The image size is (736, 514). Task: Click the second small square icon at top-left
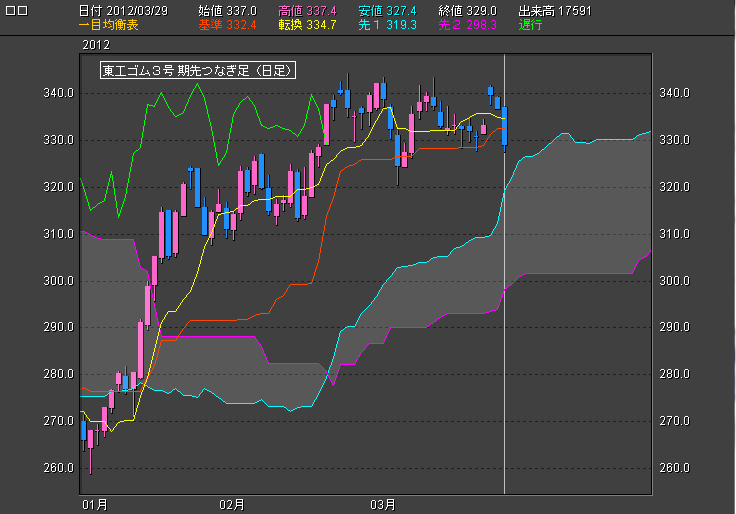point(23,10)
